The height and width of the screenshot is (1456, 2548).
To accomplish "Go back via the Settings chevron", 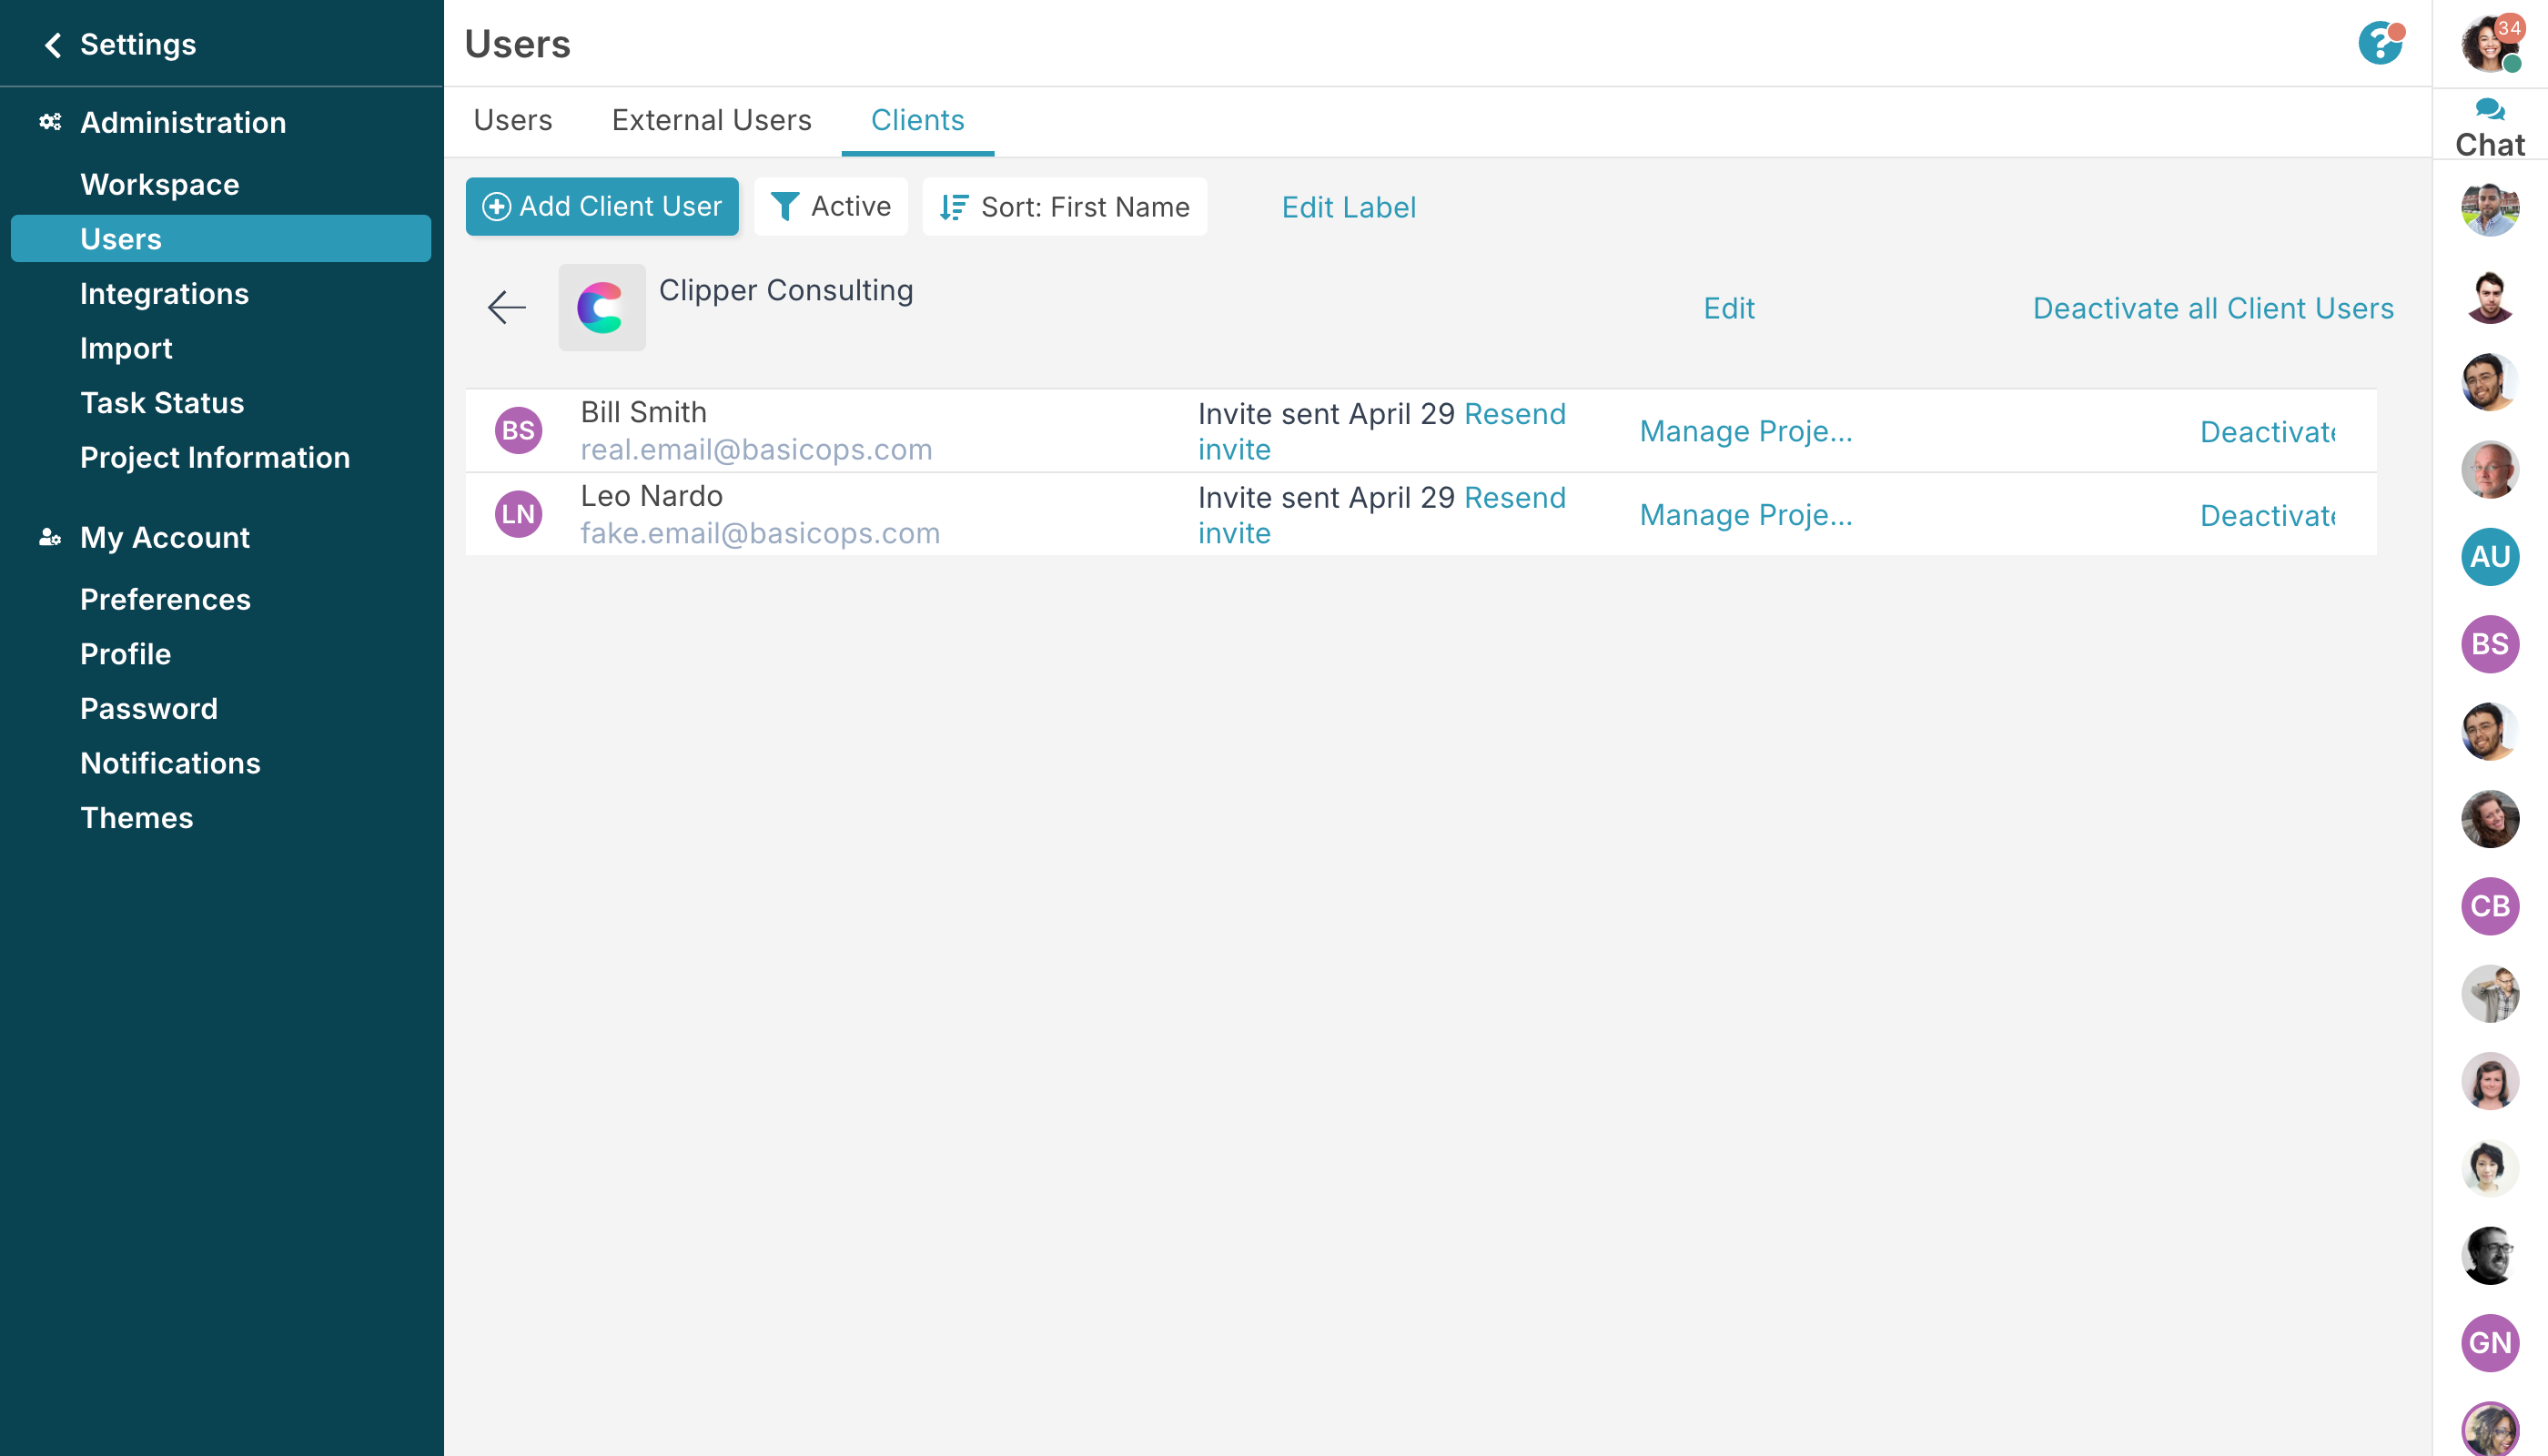I will [53, 45].
